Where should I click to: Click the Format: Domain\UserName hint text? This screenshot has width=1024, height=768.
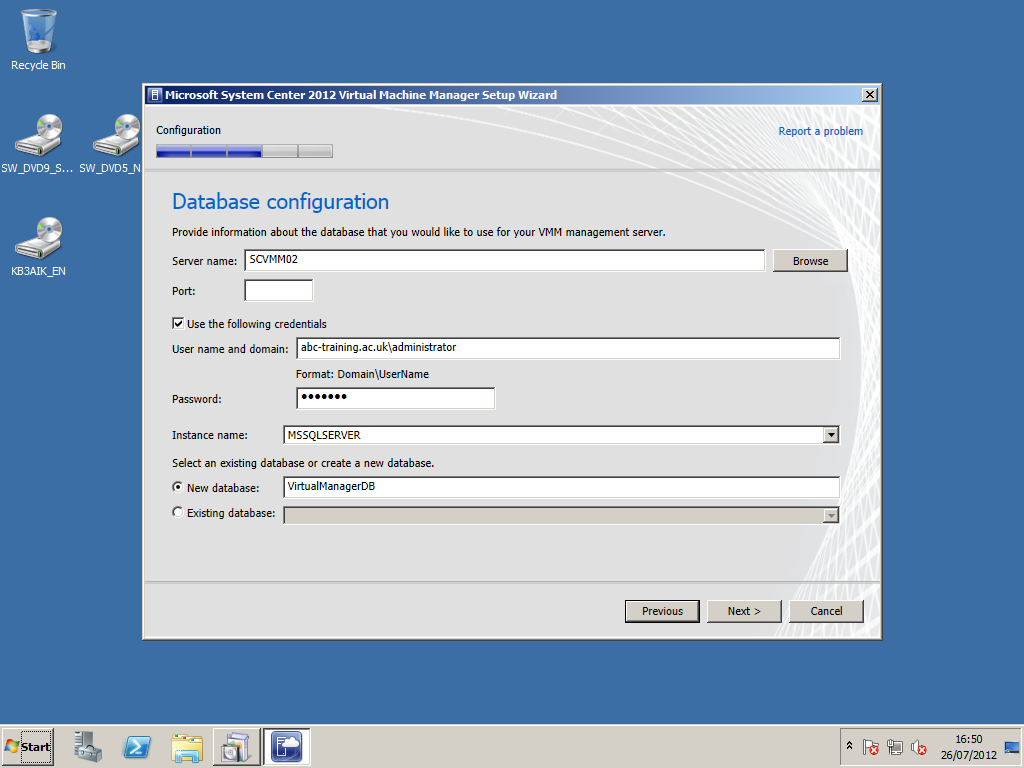[362, 374]
